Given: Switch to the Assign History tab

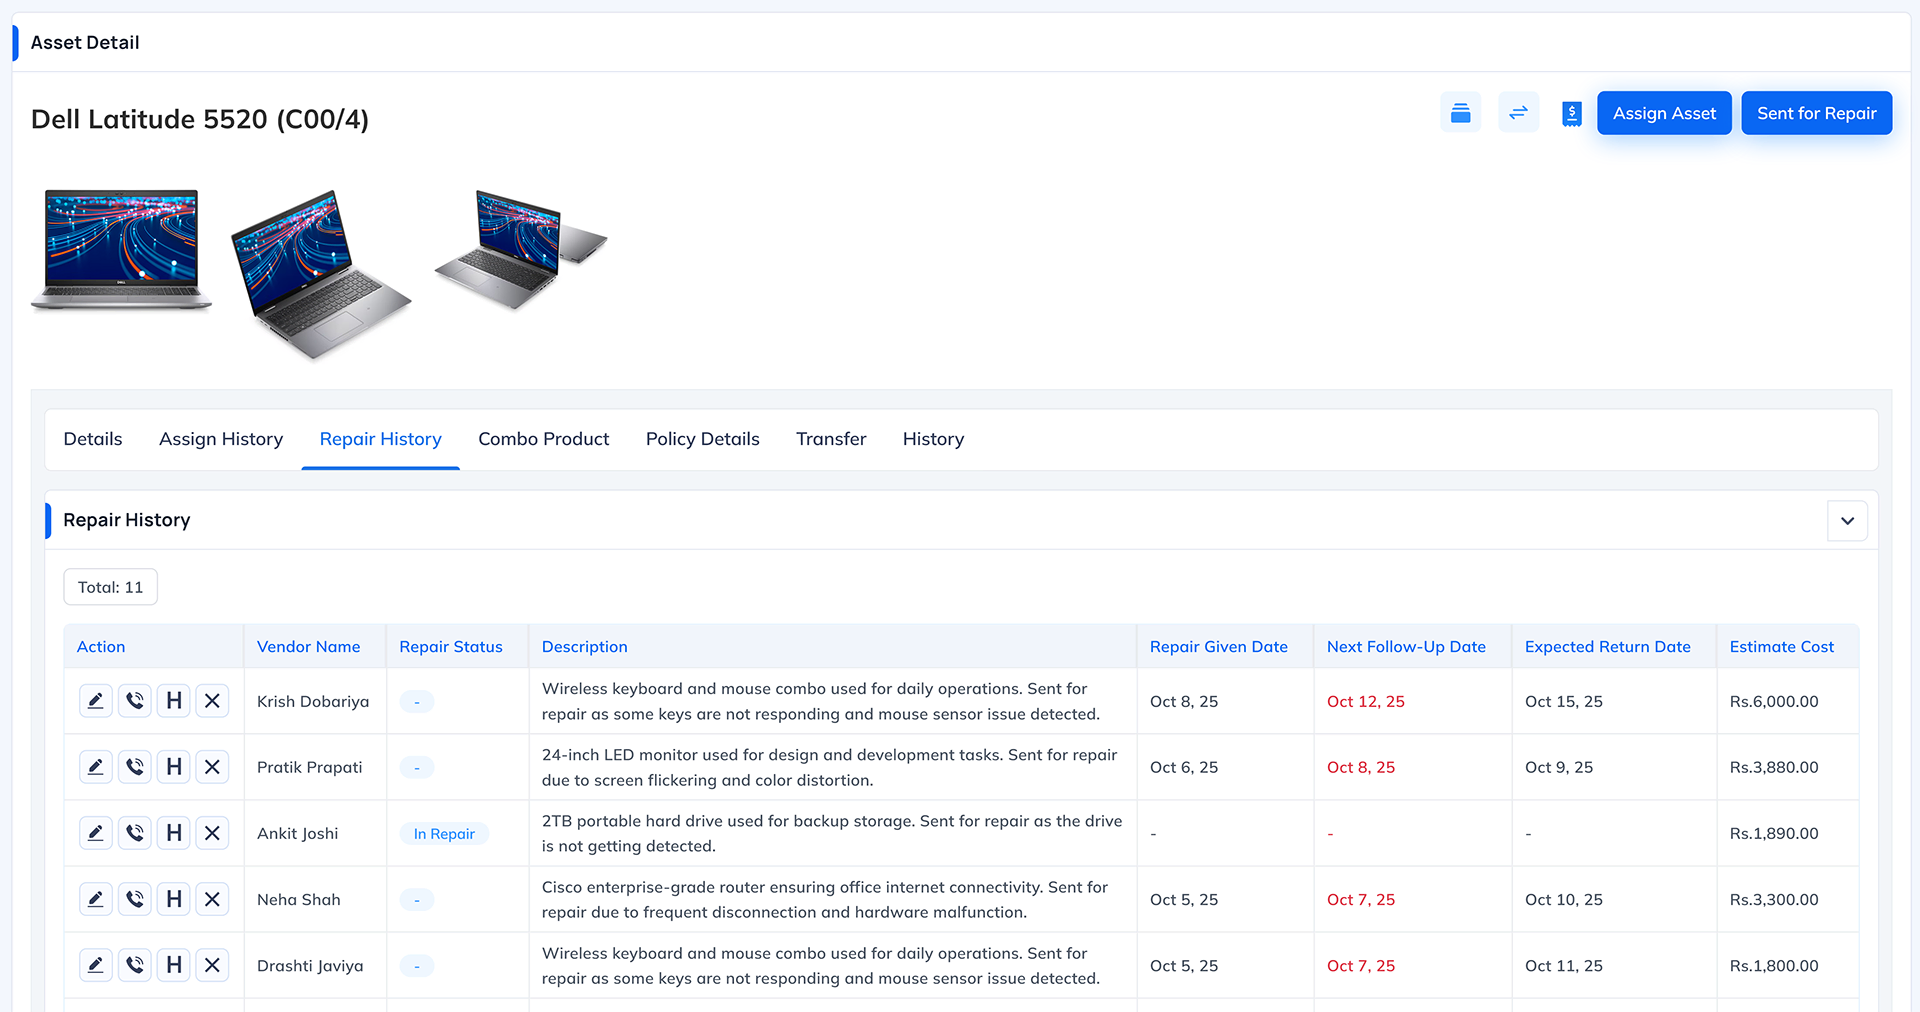Looking at the screenshot, I should 221,439.
